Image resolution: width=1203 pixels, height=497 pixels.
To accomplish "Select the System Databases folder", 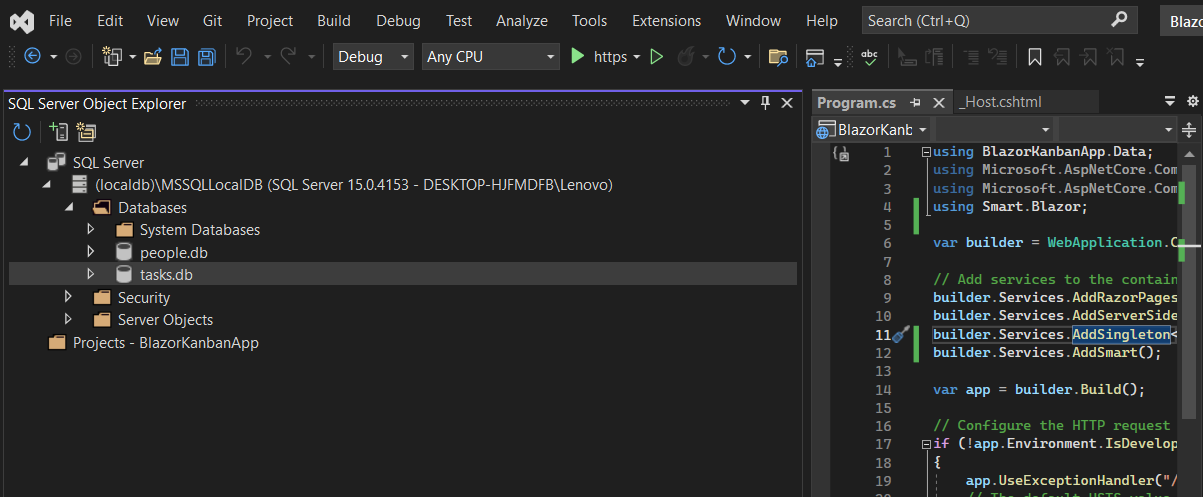I will coord(200,230).
